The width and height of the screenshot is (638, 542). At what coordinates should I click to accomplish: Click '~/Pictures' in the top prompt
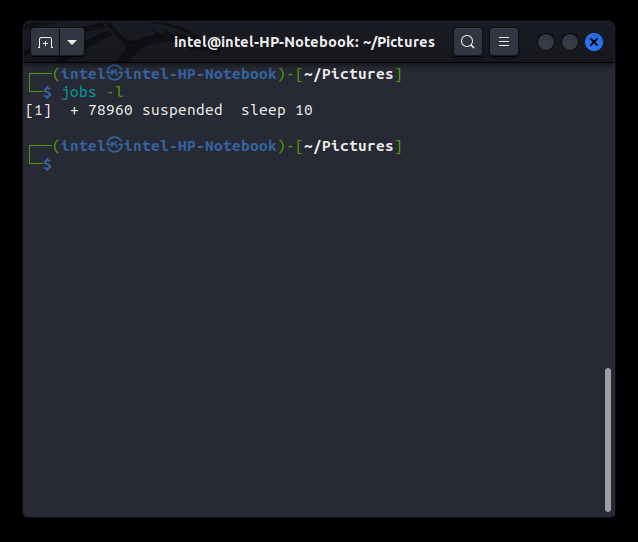[348, 74]
